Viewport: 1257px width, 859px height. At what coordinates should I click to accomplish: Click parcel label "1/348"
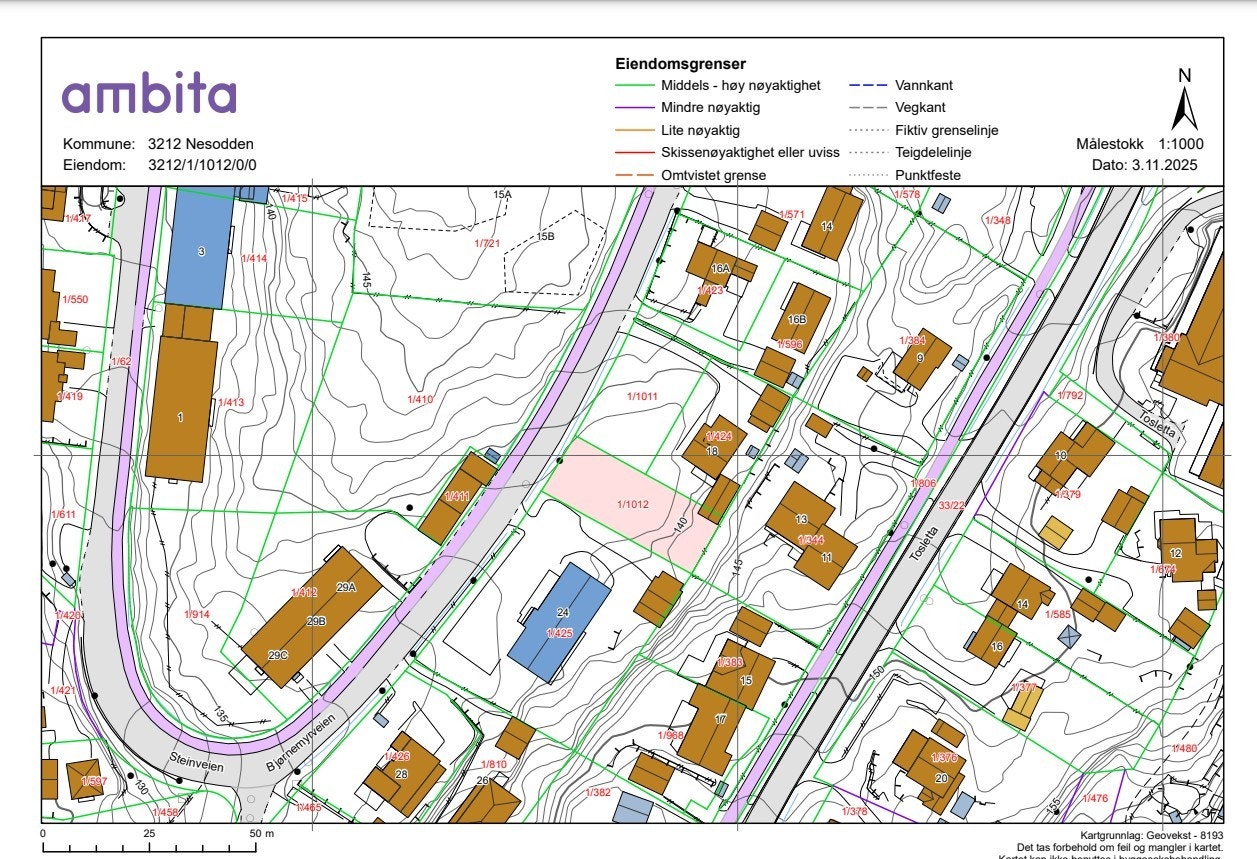[997, 220]
